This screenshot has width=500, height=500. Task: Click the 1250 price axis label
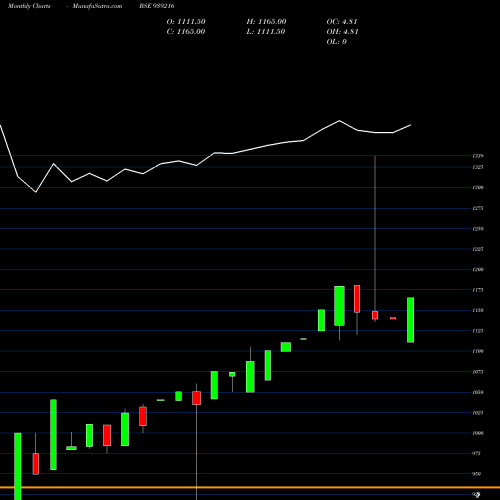coord(478,229)
